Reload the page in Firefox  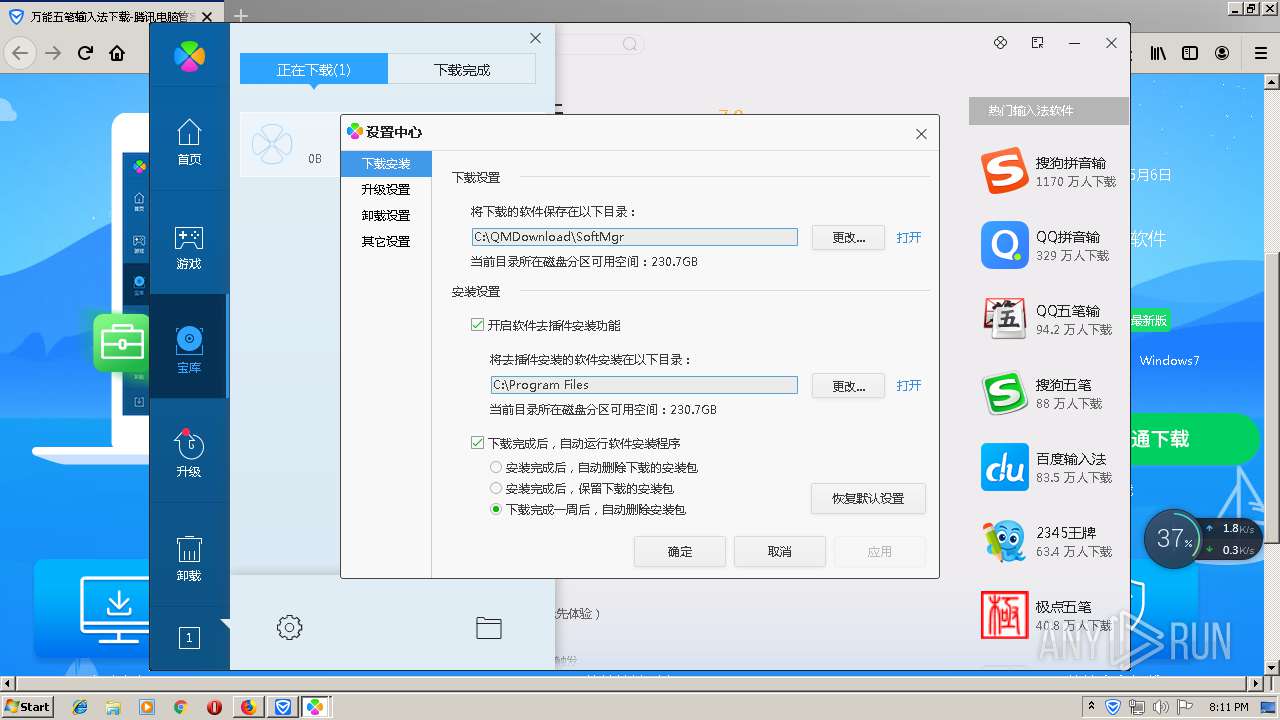(x=85, y=53)
